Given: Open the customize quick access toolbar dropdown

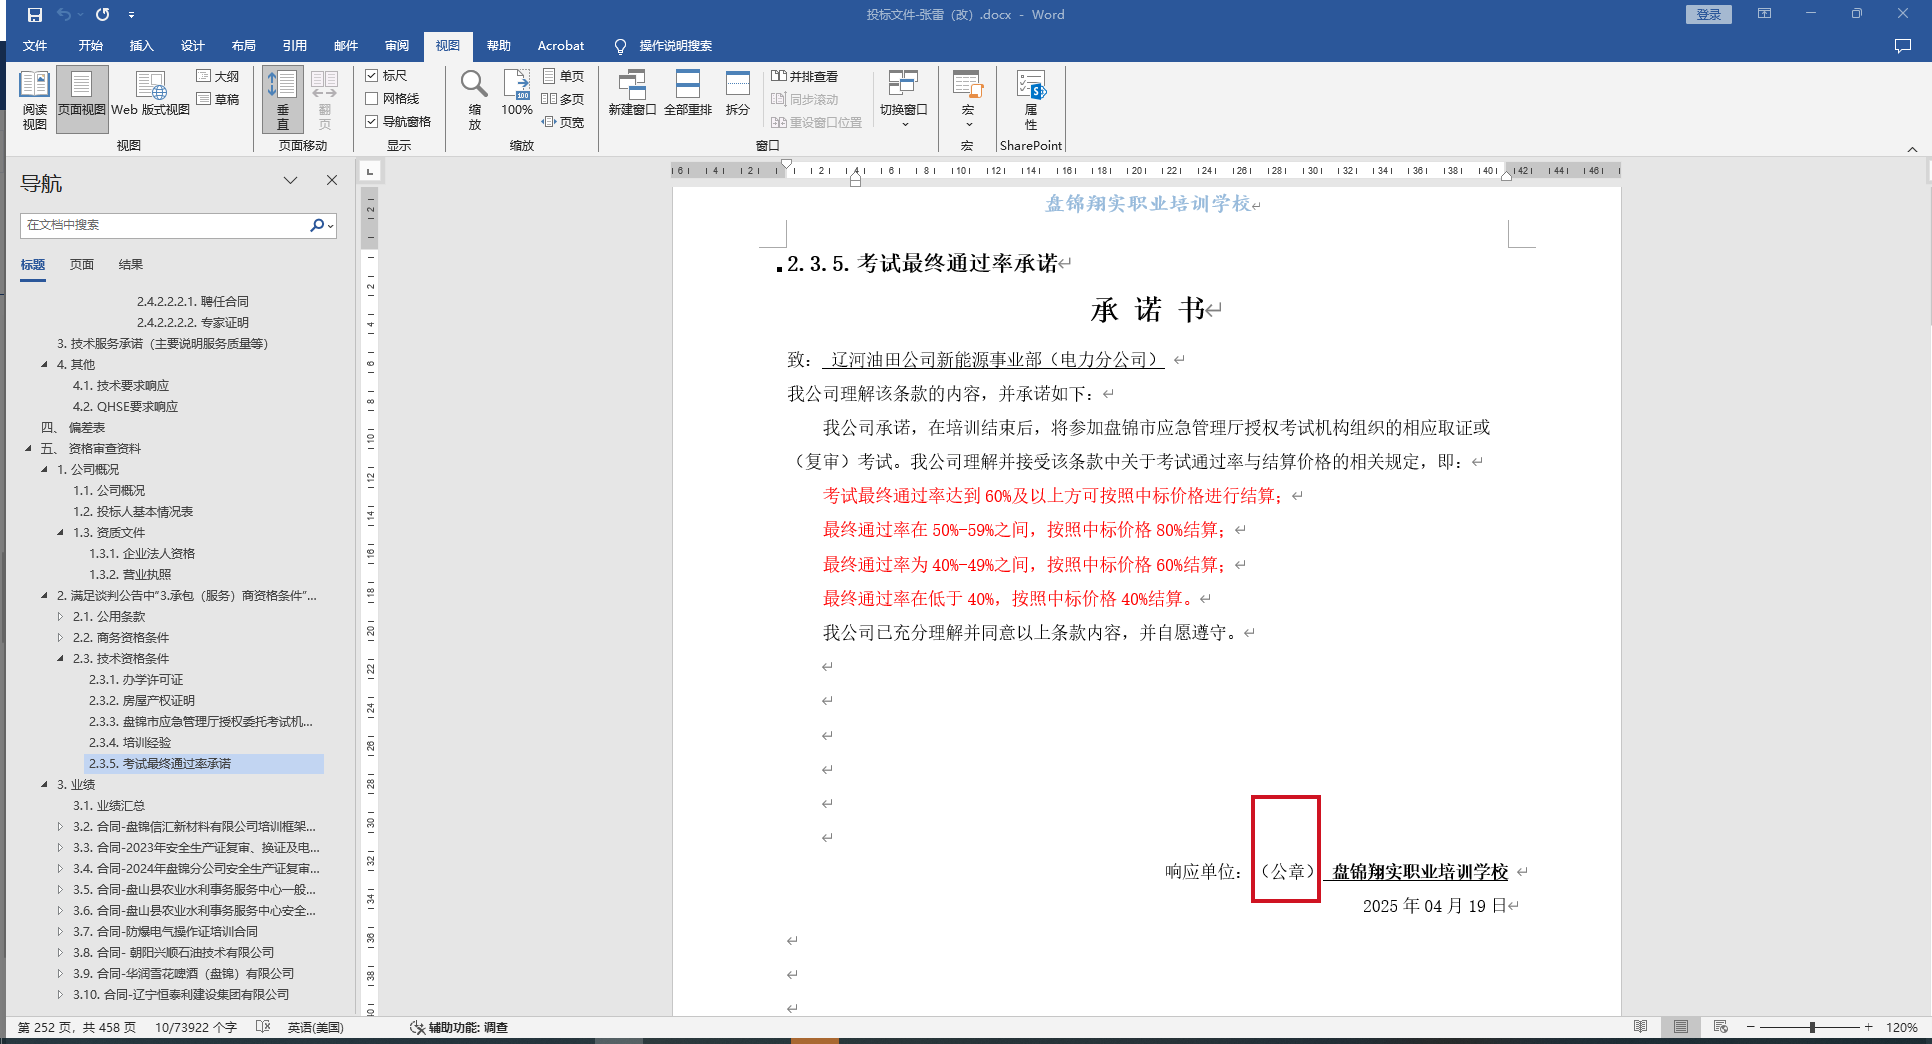Looking at the screenshot, I should click(x=132, y=15).
